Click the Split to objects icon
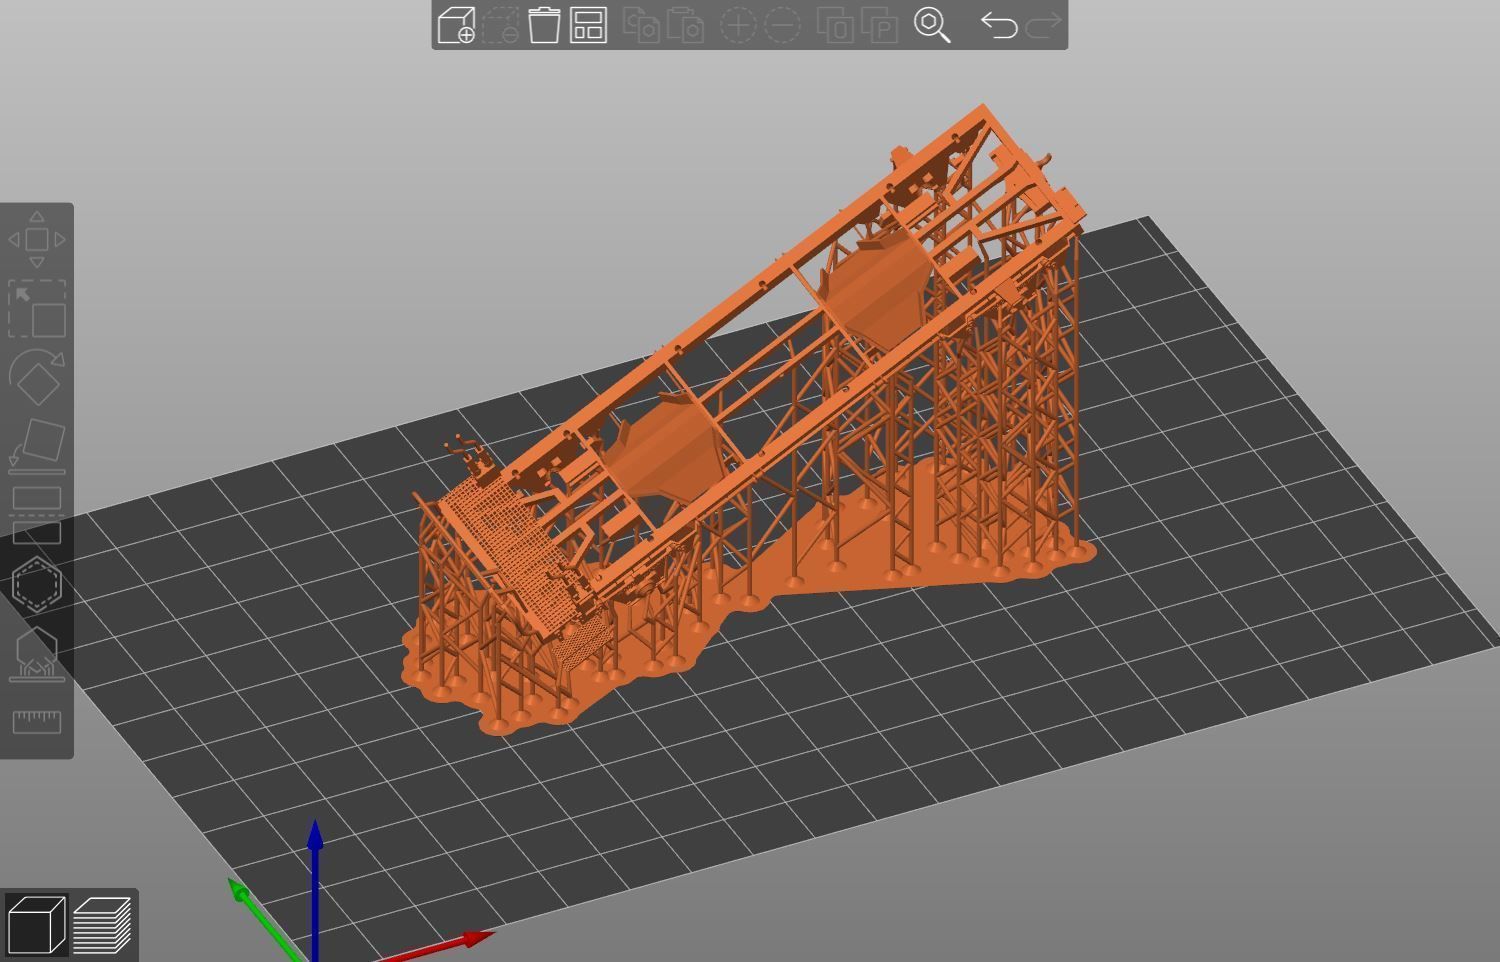 coord(835,25)
